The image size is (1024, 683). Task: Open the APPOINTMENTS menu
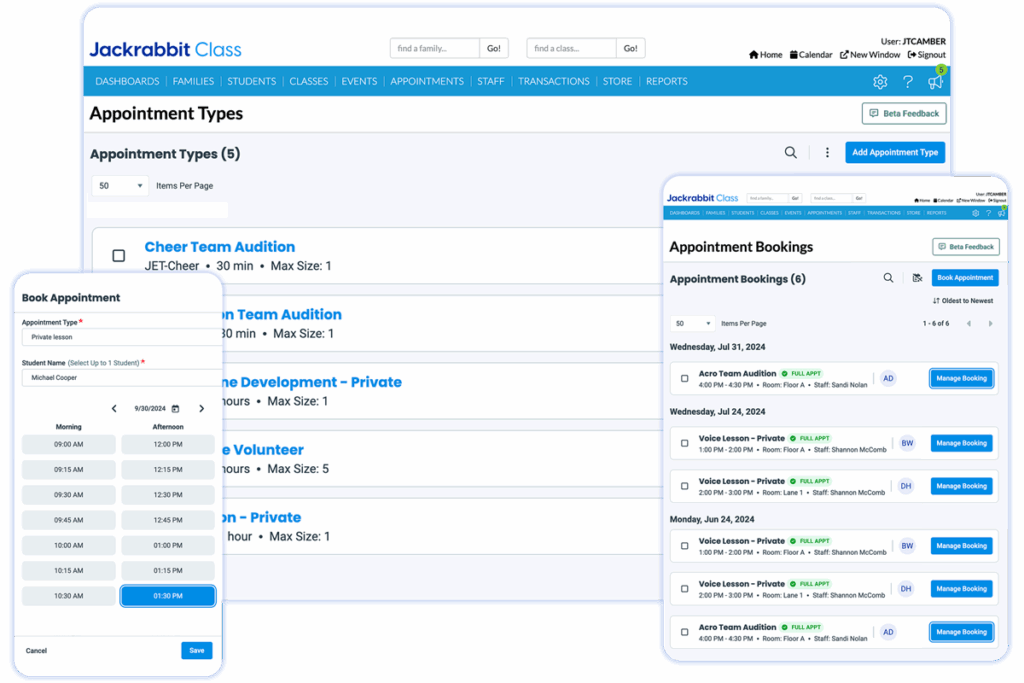click(427, 82)
